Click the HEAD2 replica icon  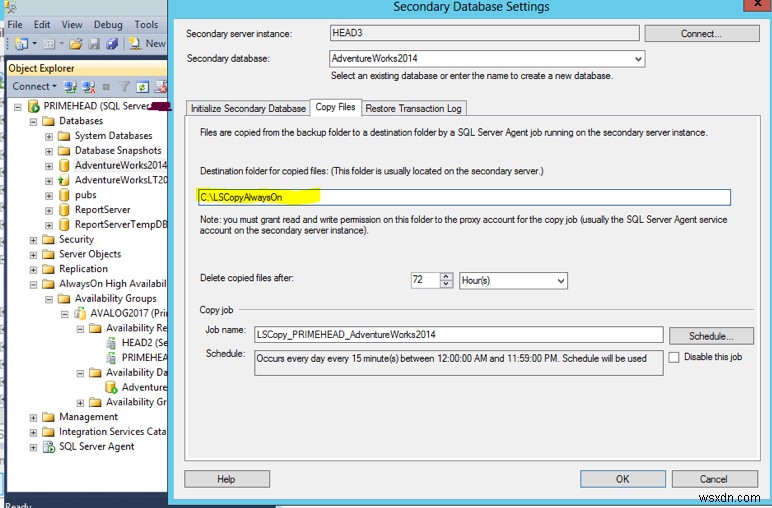pyautogui.click(x=111, y=343)
